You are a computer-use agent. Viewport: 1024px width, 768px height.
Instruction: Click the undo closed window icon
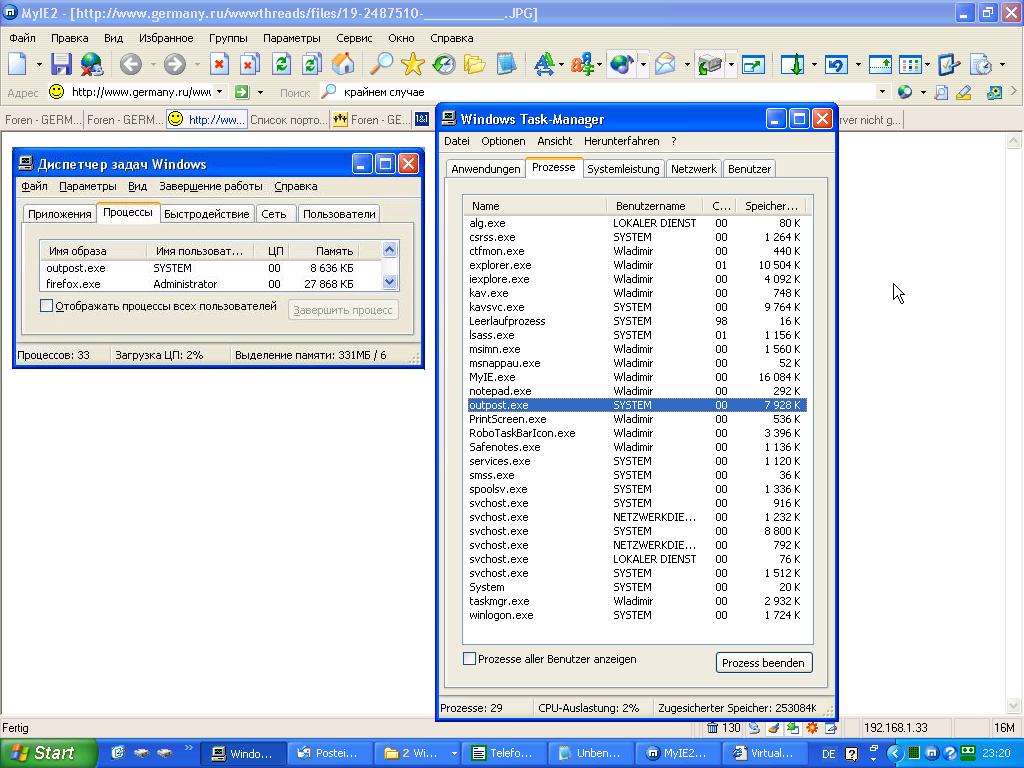pos(837,64)
